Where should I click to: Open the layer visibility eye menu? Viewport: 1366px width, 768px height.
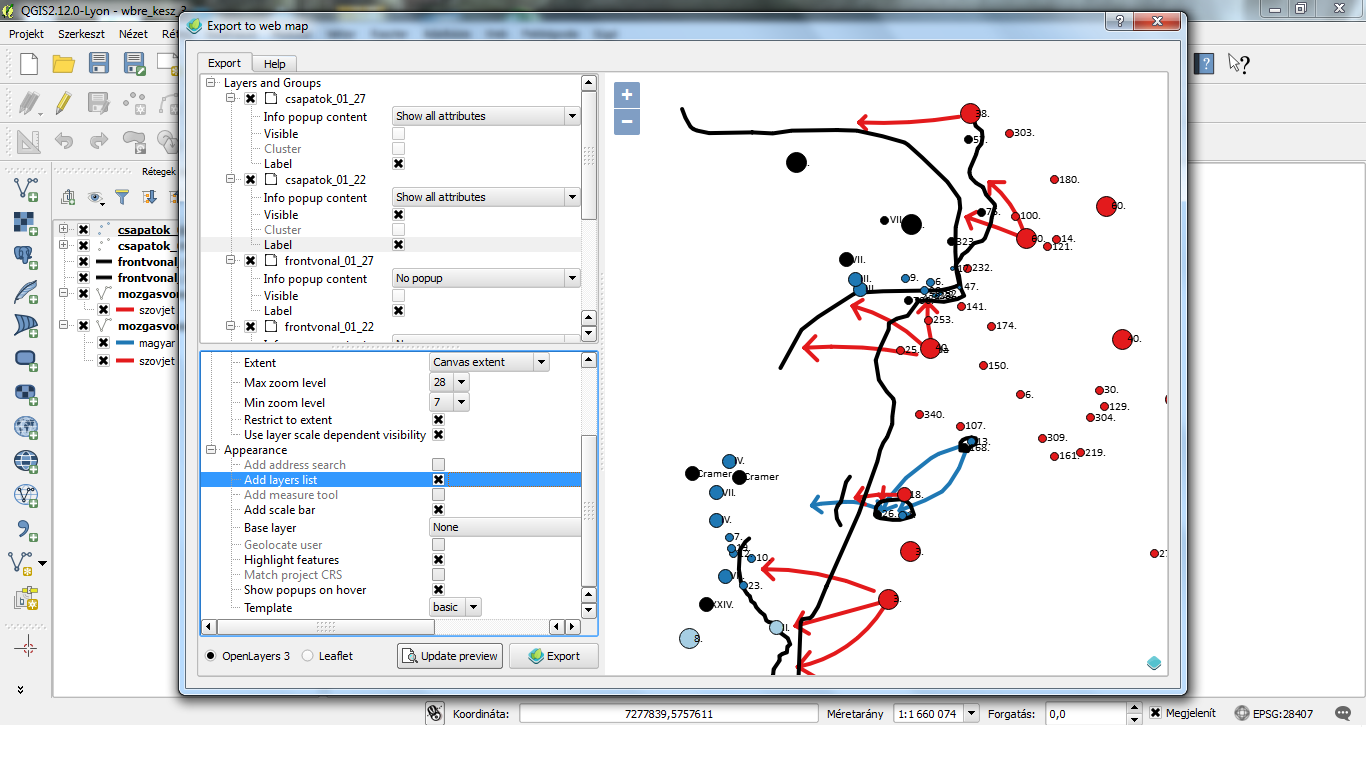[97, 197]
